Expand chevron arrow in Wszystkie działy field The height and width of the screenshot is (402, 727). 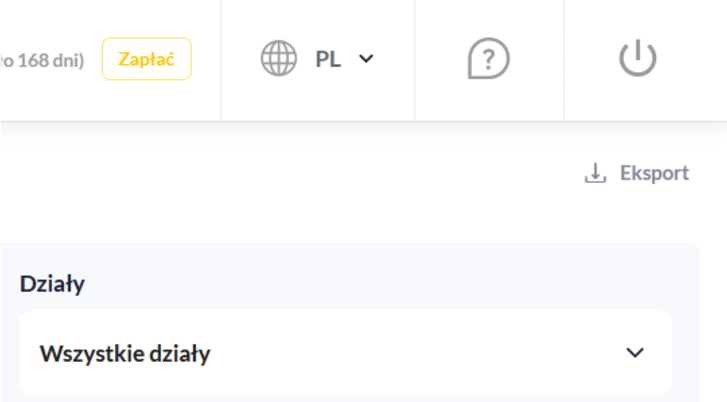click(x=635, y=353)
